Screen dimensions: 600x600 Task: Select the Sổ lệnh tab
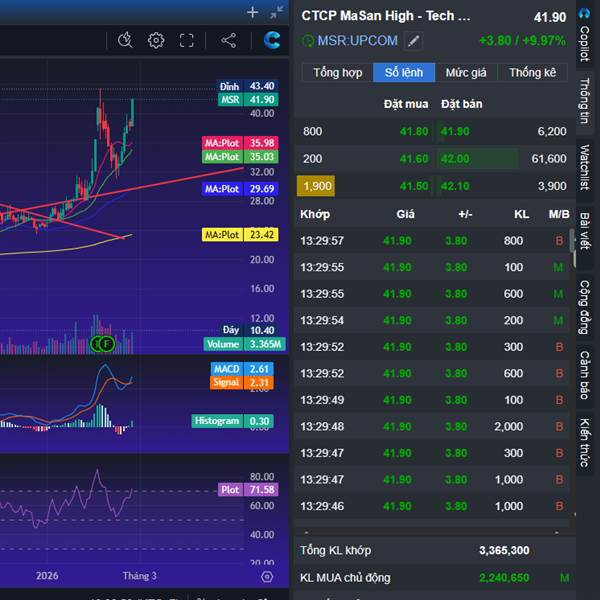coord(404,72)
